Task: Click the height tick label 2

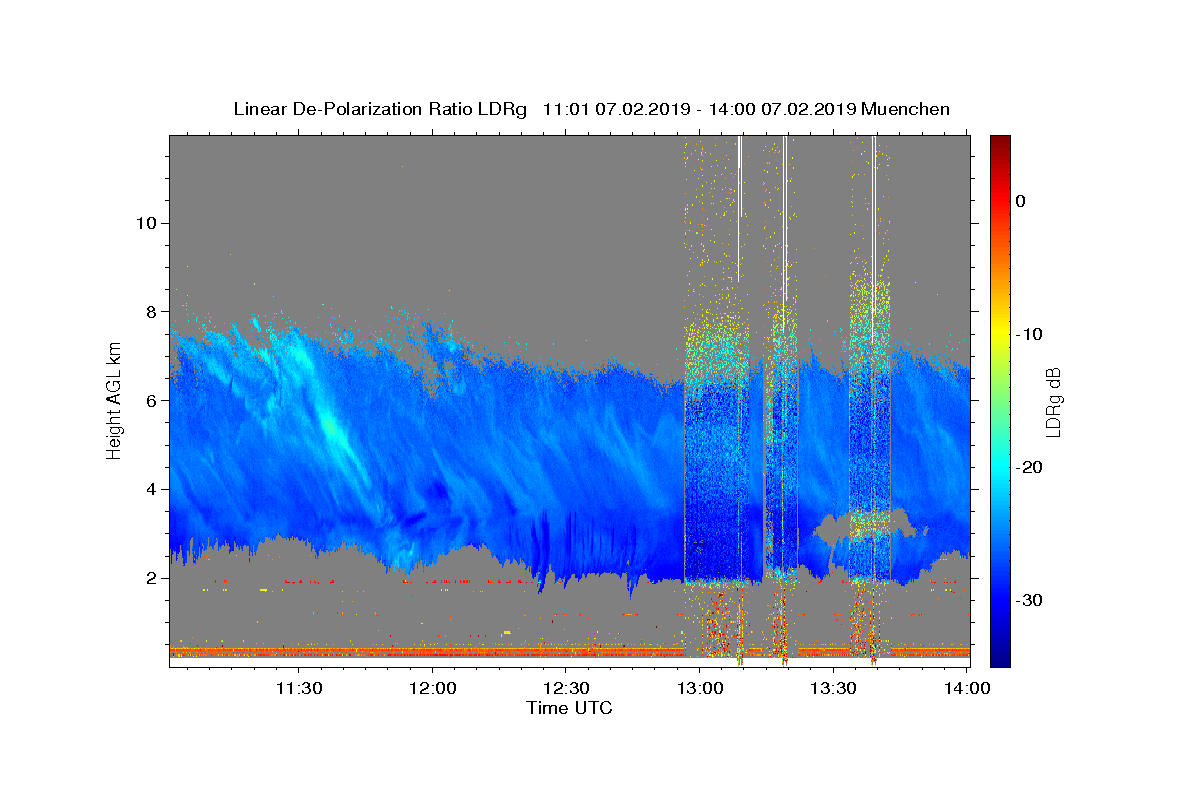Action: point(154,578)
